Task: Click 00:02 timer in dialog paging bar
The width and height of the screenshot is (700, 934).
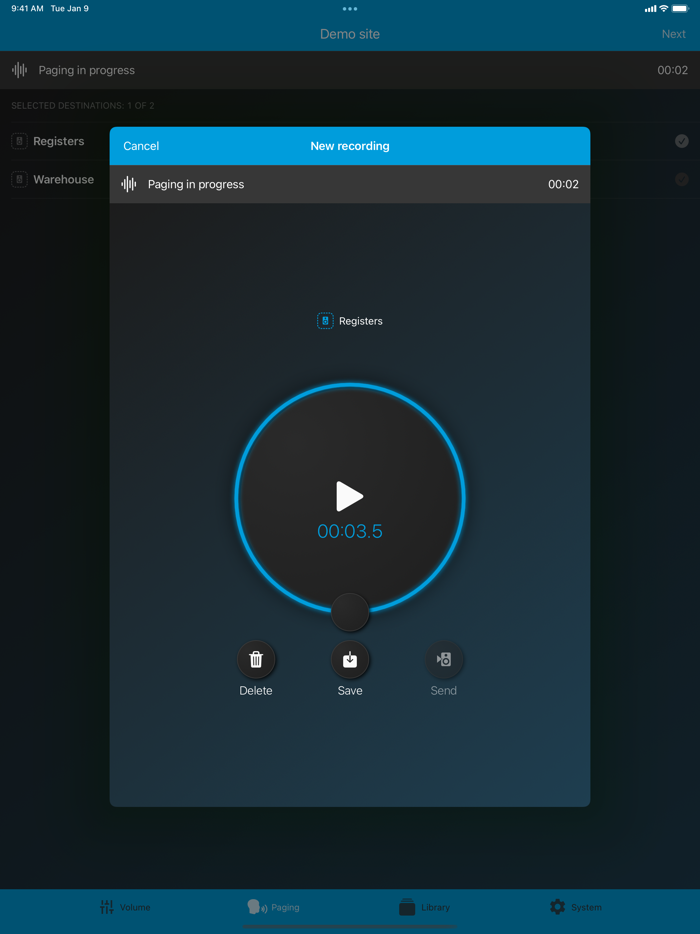Action: (564, 184)
